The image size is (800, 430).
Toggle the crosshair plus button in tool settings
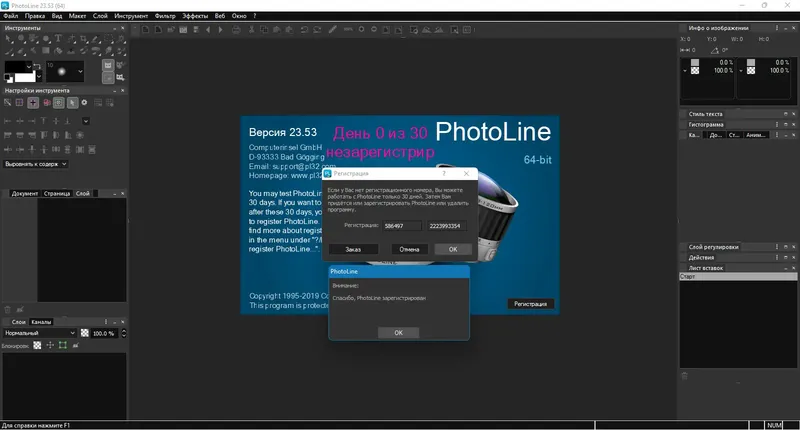point(33,103)
